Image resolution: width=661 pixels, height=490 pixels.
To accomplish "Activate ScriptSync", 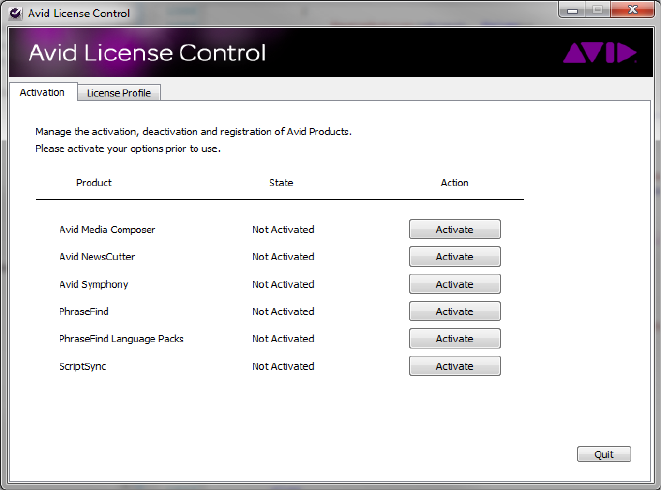I will pyautogui.click(x=454, y=366).
